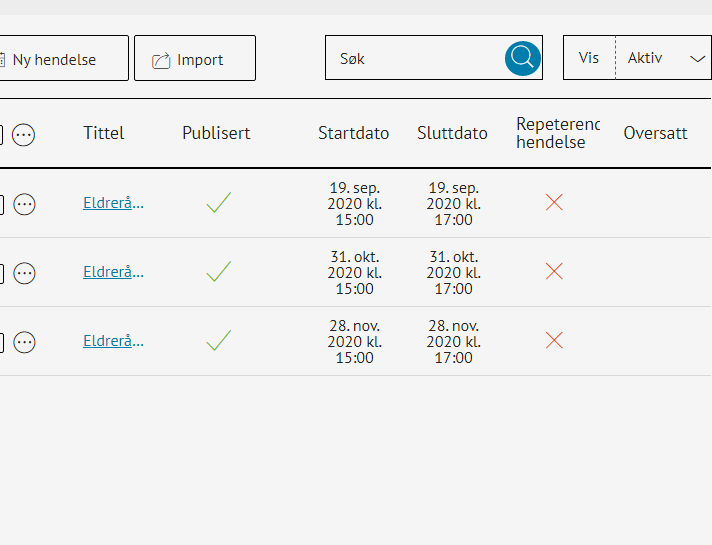Screen dimensions: 712x545
Task: Sort table by Startdato column
Action: [350, 133]
